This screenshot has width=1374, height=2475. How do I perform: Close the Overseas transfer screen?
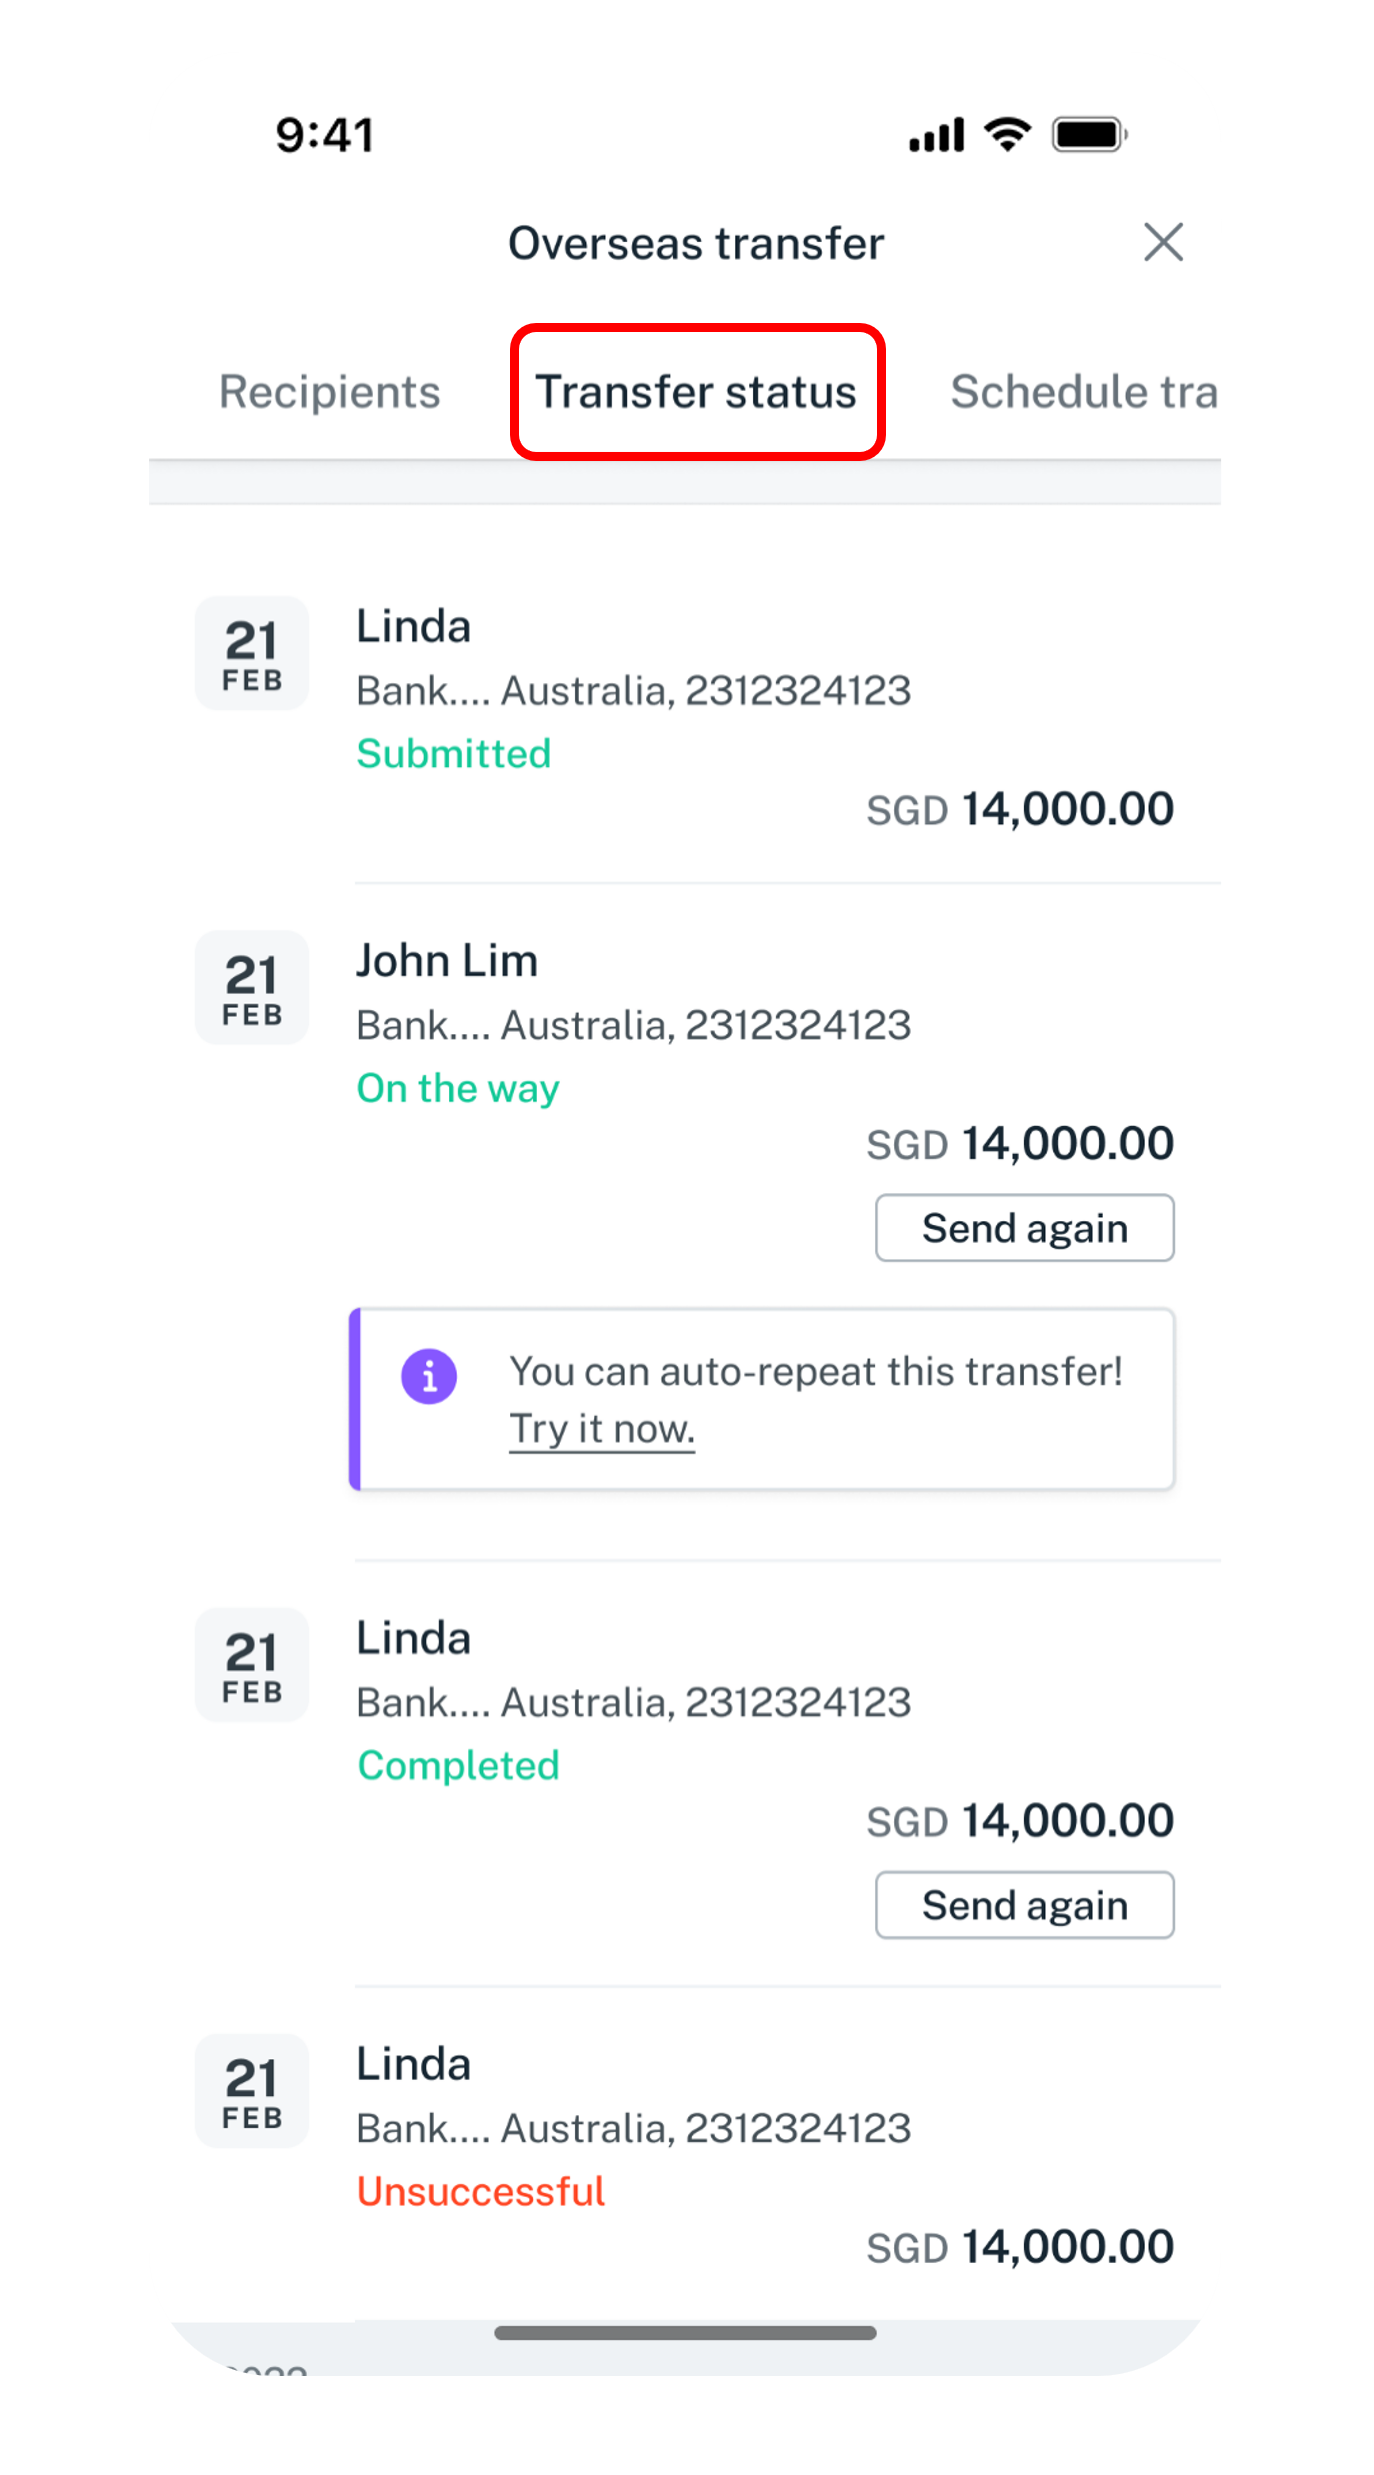point(1163,243)
